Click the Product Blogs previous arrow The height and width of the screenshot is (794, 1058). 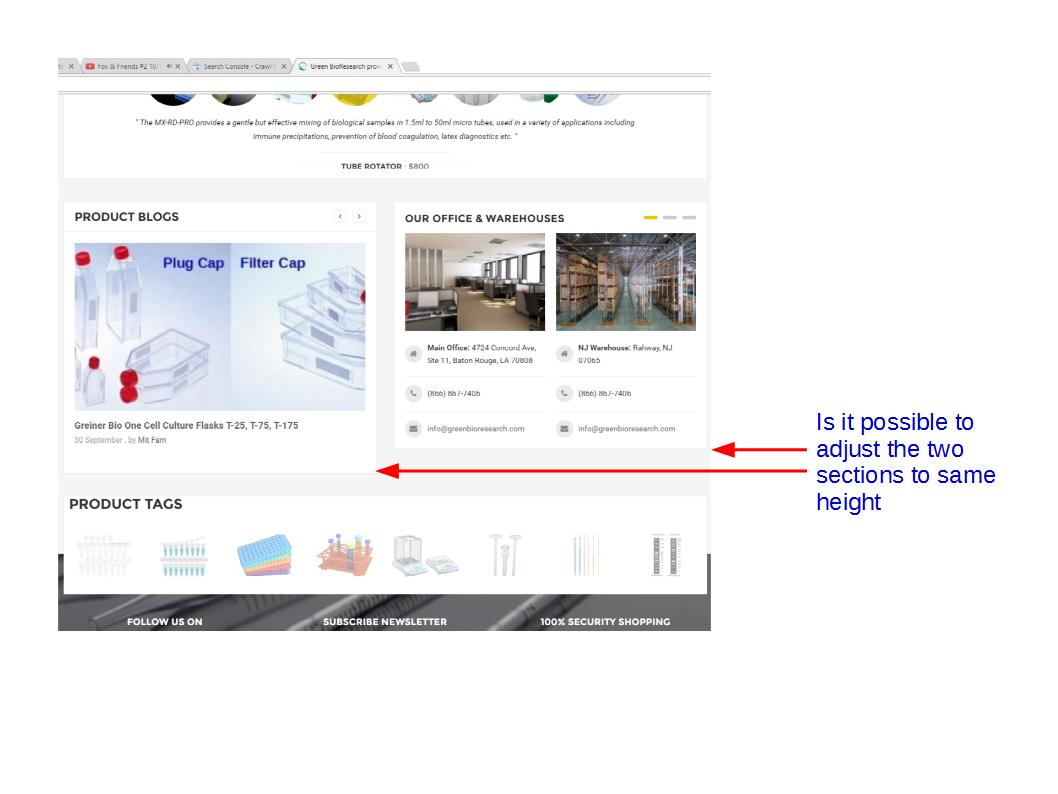340,216
